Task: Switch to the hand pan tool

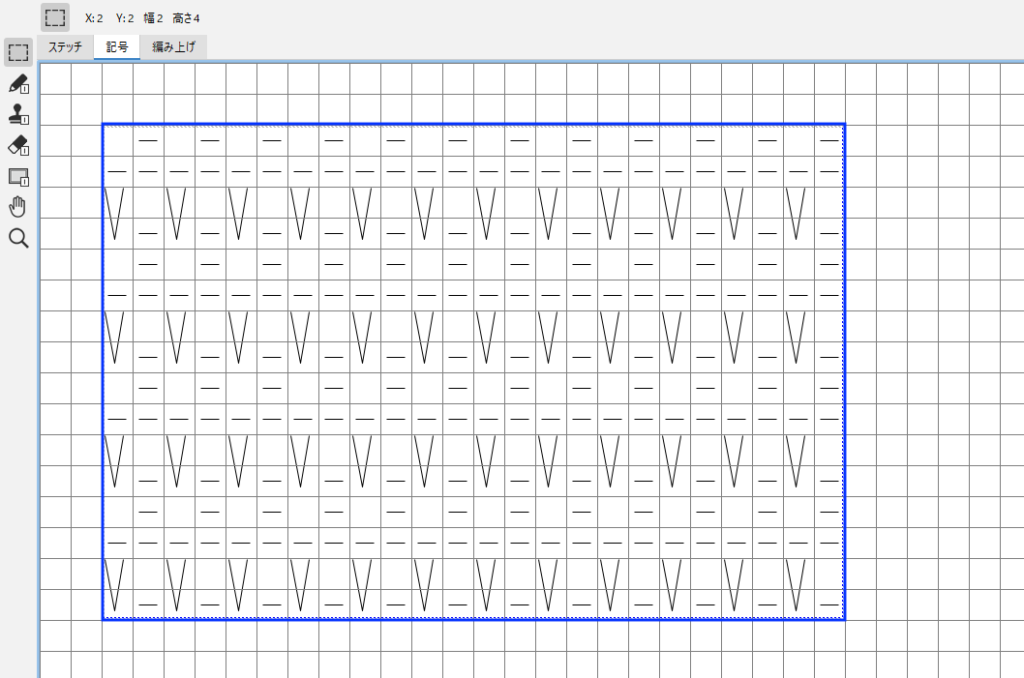Action: point(18,207)
